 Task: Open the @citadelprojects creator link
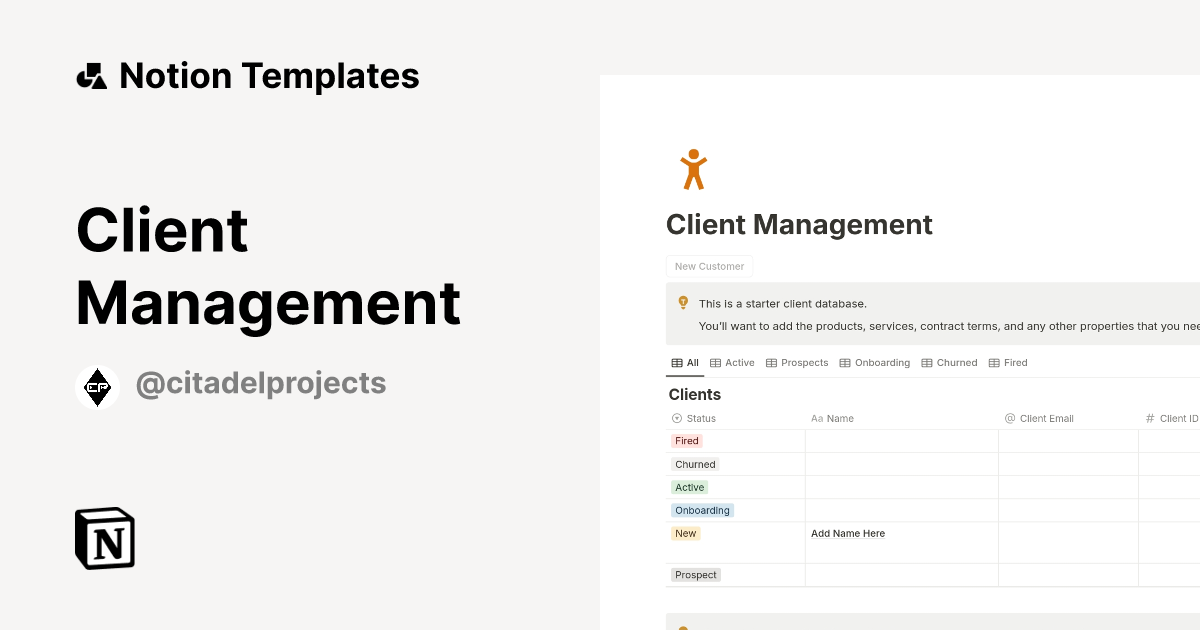coord(260,383)
